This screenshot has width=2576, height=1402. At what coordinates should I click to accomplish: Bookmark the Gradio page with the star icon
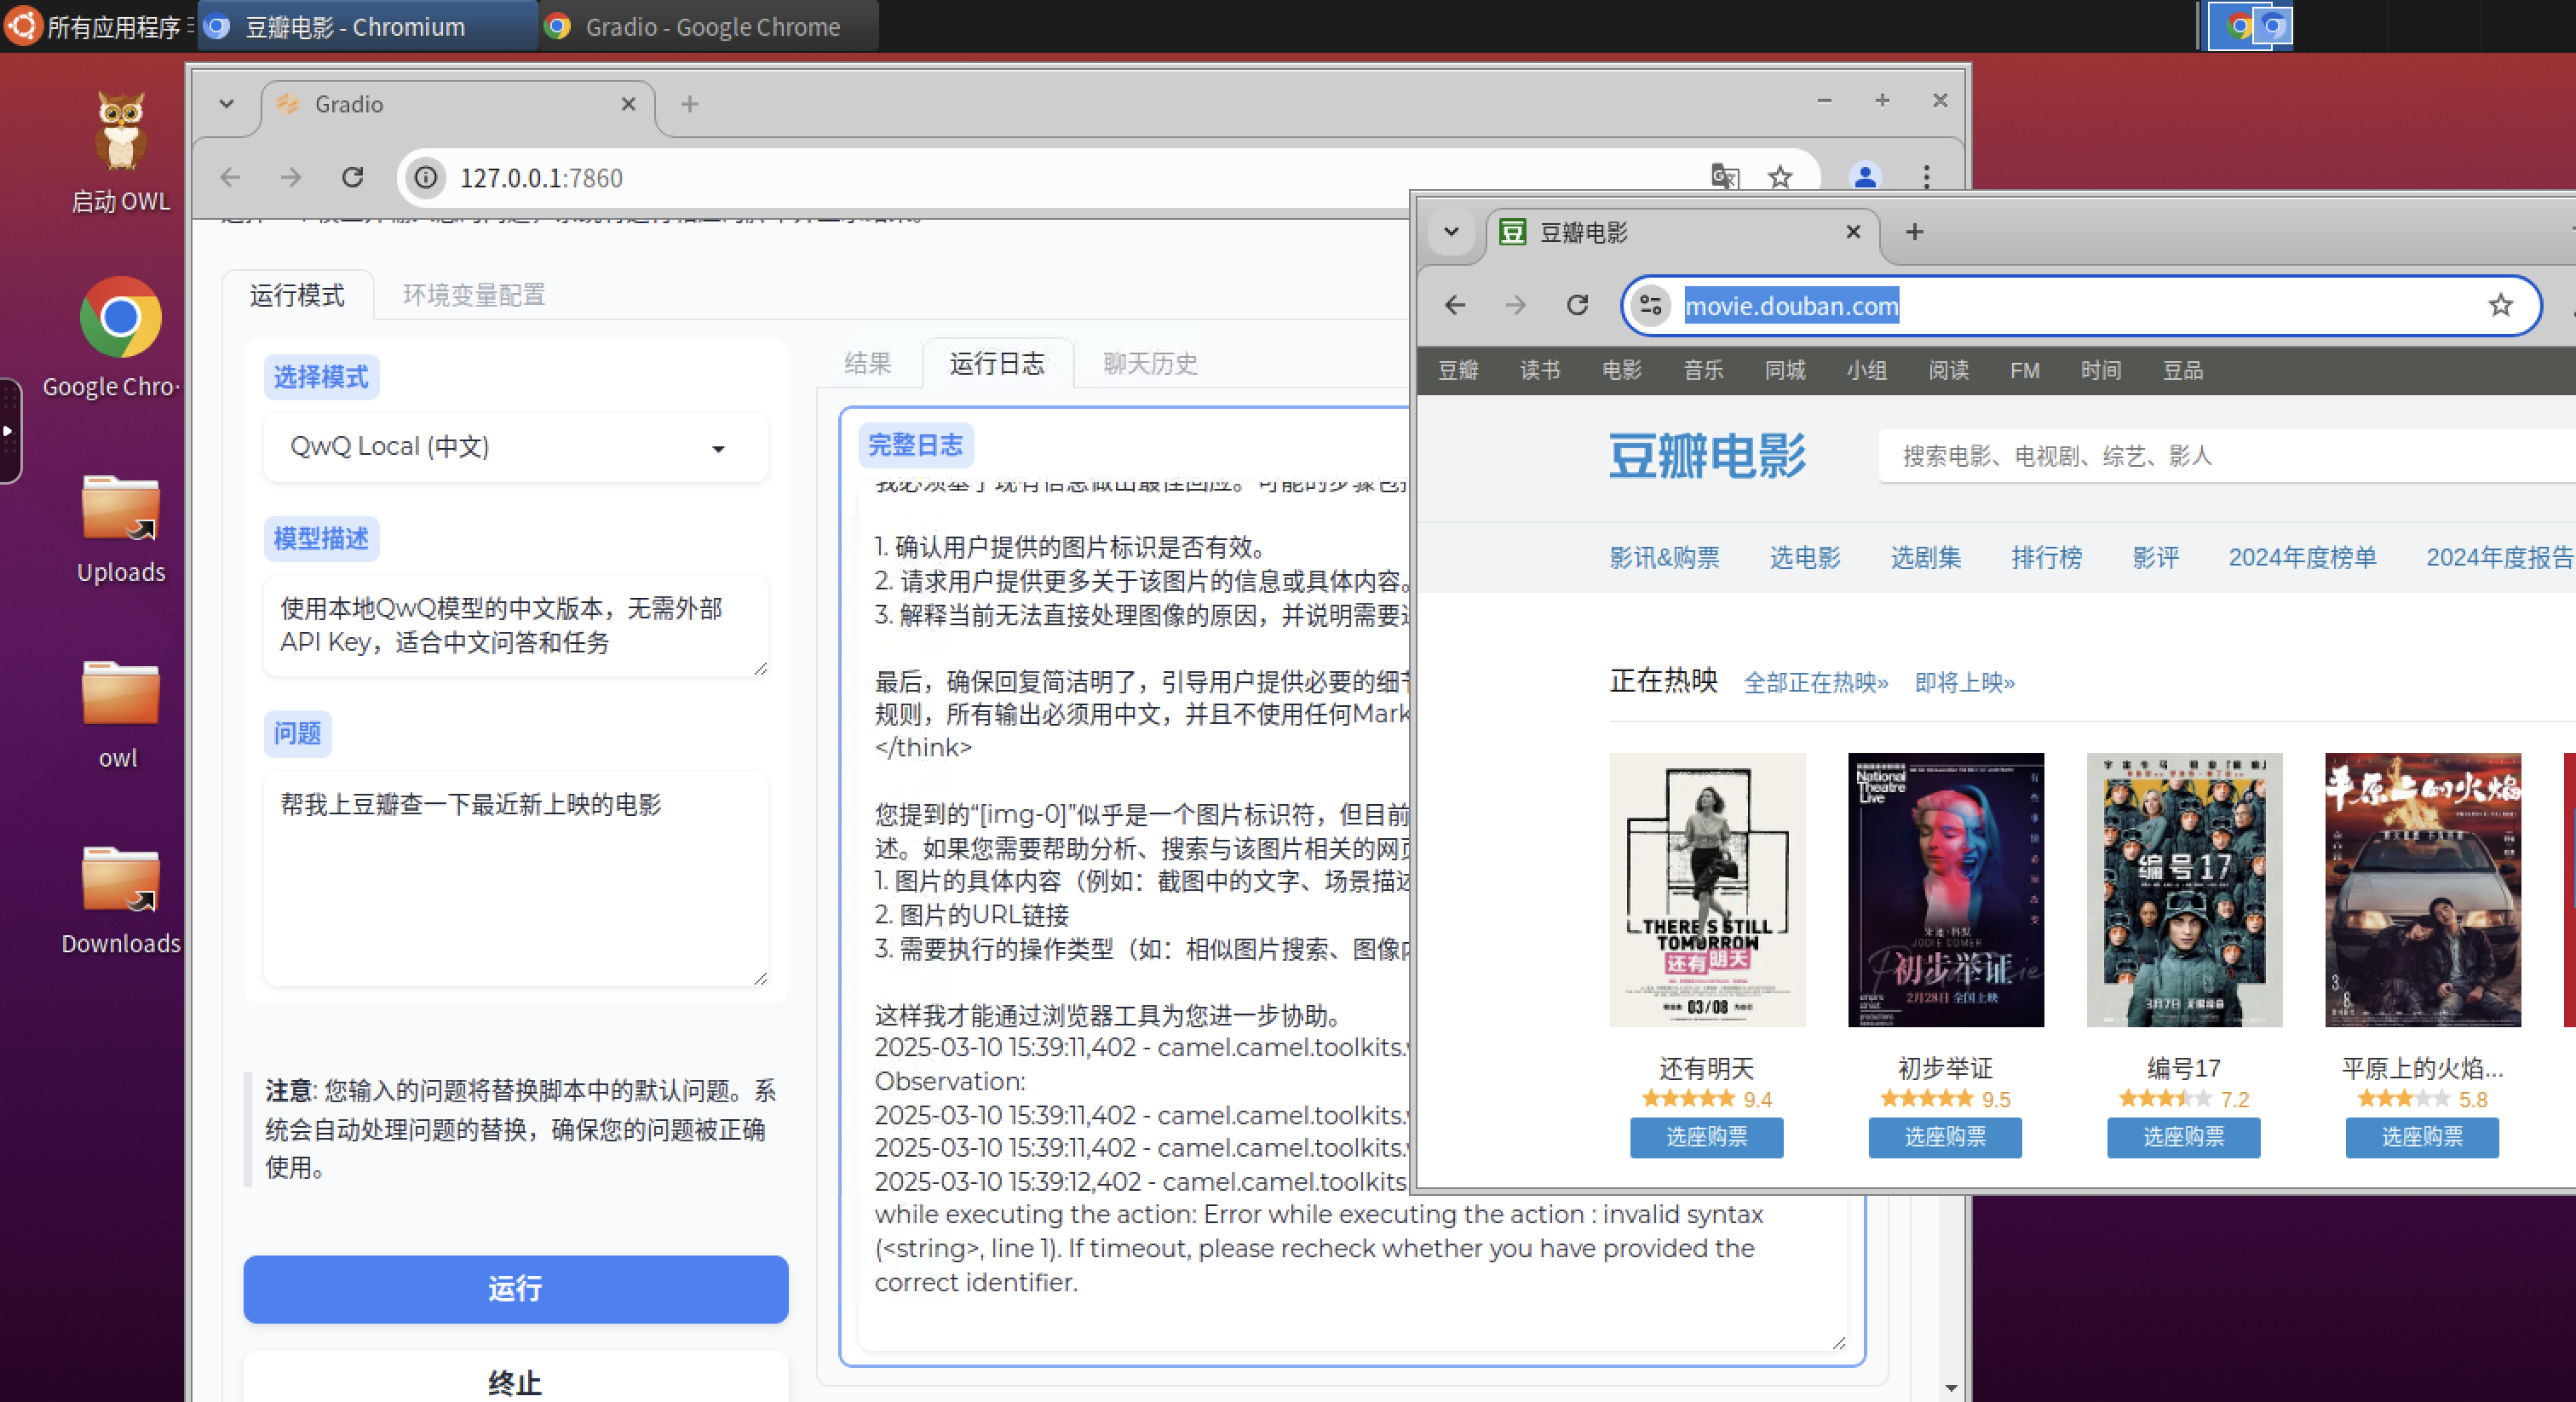point(1780,177)
